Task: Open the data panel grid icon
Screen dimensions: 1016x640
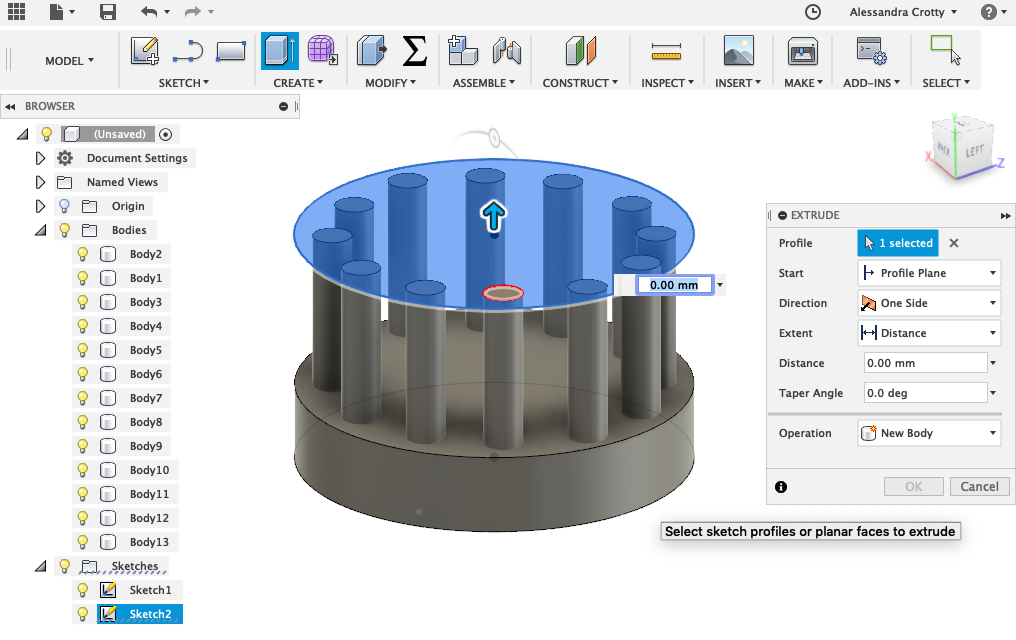Action: [x=16, y=11]
